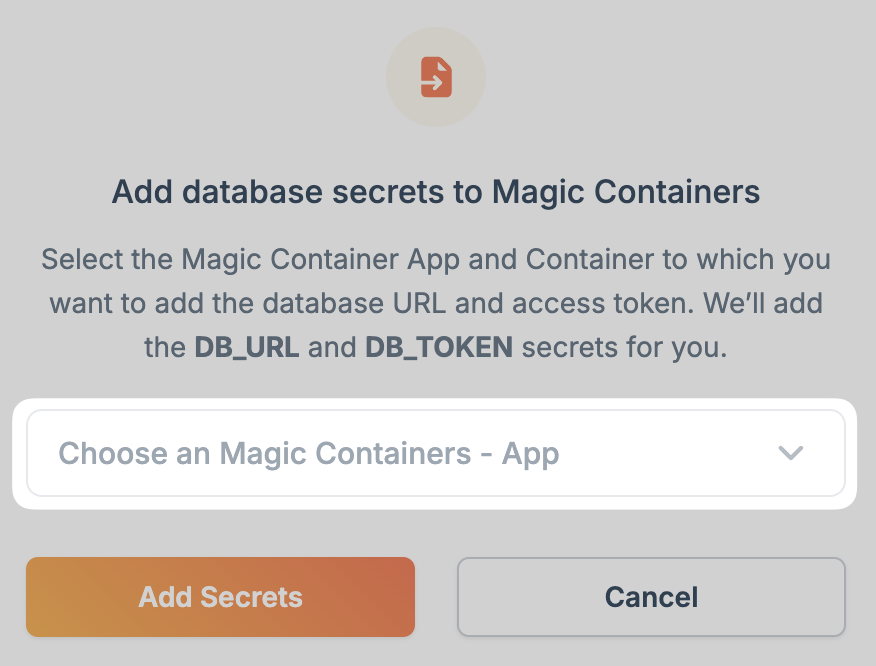Select the Cancel button on the right
Image resolution: width=876 pixels, height=666 pixels.
click(650, 596)
